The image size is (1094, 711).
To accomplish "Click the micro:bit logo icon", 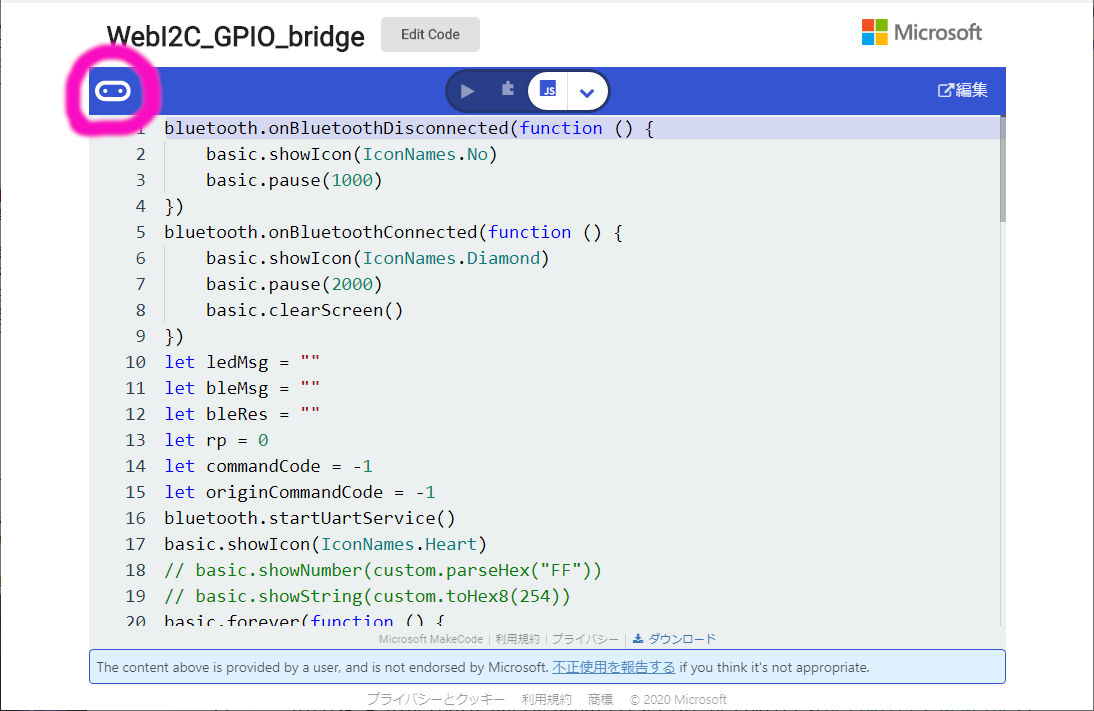I will point(112,92).
